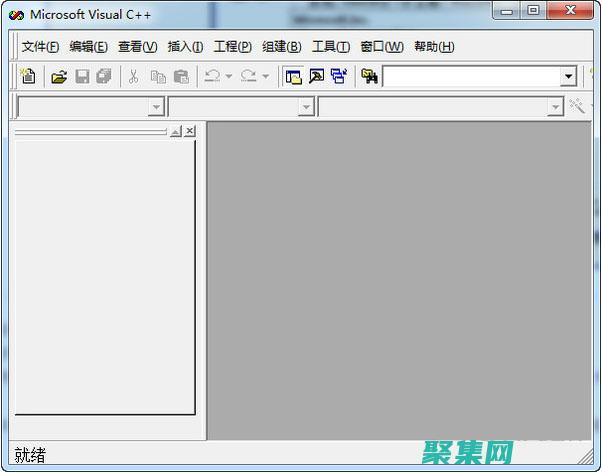Image resolution: width=602 pixels, height=474 pixels.
Task: Click the New Text File icon
Action: [x=28, y=76]
